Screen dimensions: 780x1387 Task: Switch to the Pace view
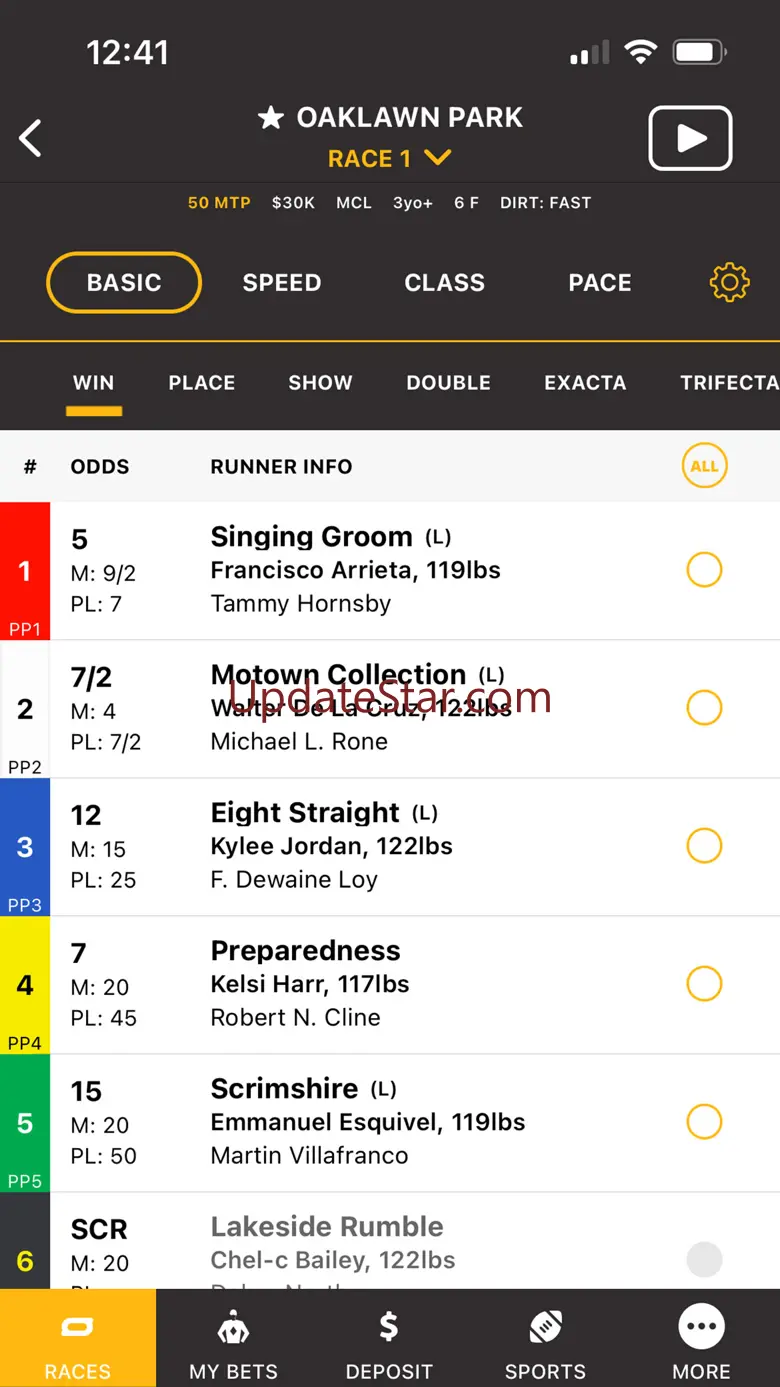(600, 283)
